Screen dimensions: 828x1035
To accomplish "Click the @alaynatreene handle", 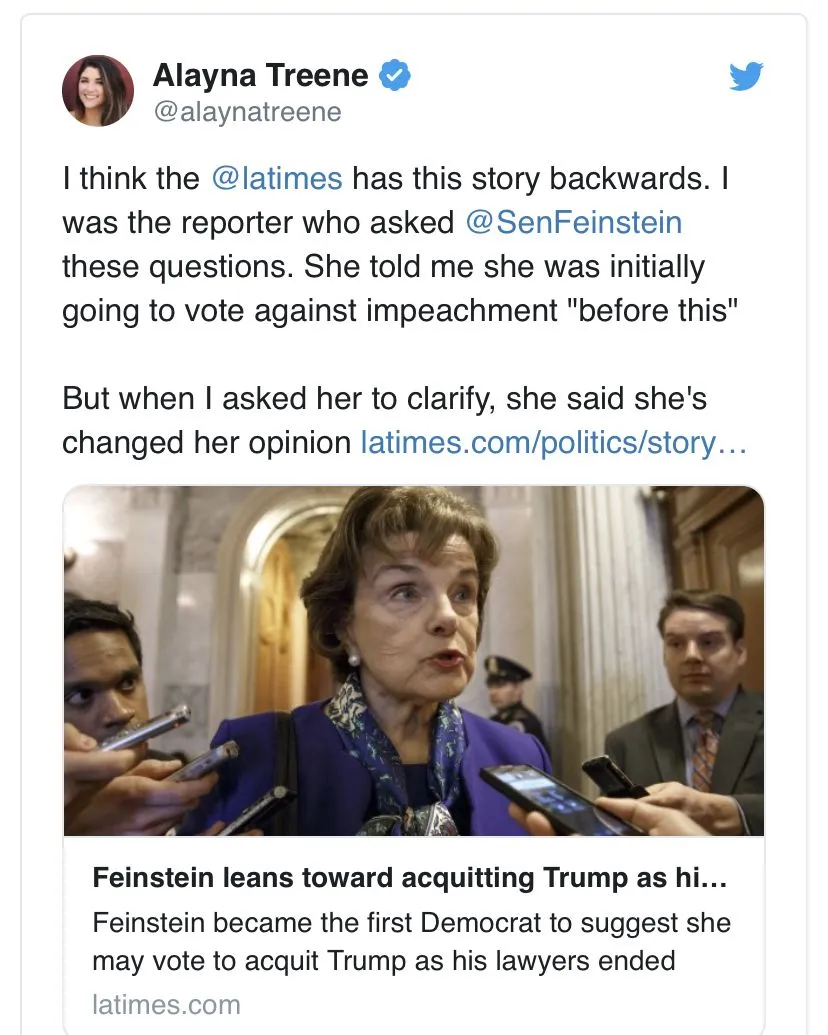I will (x=247, y=113).
